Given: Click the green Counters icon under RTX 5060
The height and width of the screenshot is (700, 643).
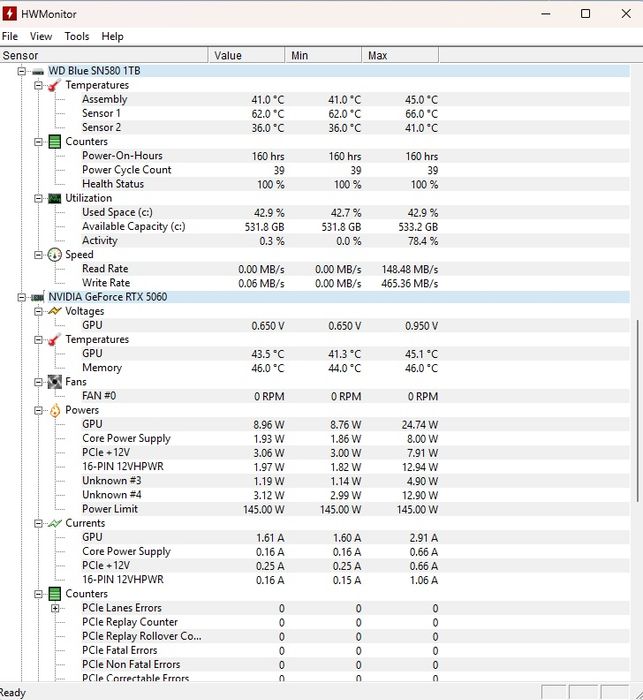Looking at the screenshot, I should coord(54,594).
